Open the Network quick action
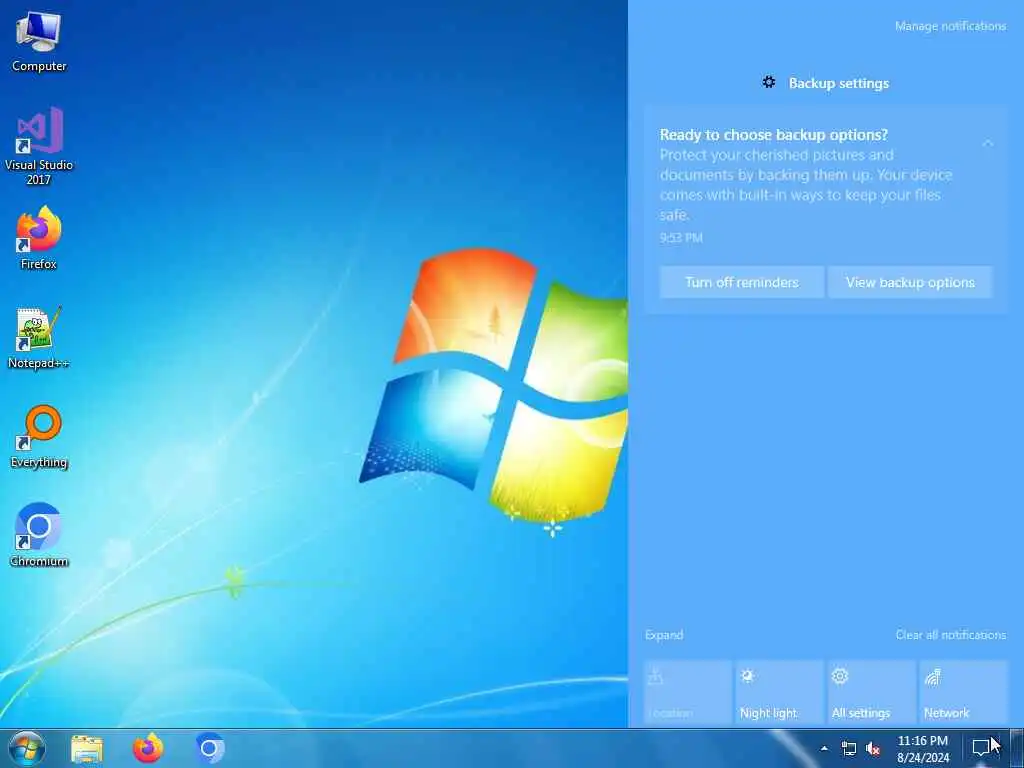 point(964,693)
